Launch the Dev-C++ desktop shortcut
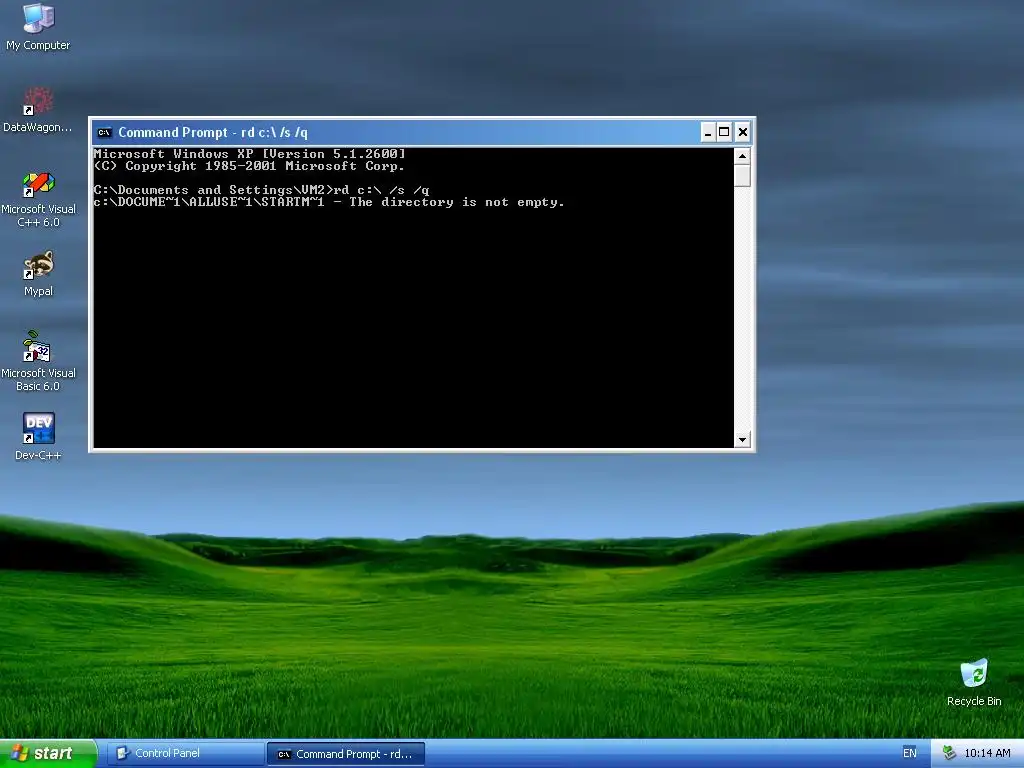 tap(38, 436)
